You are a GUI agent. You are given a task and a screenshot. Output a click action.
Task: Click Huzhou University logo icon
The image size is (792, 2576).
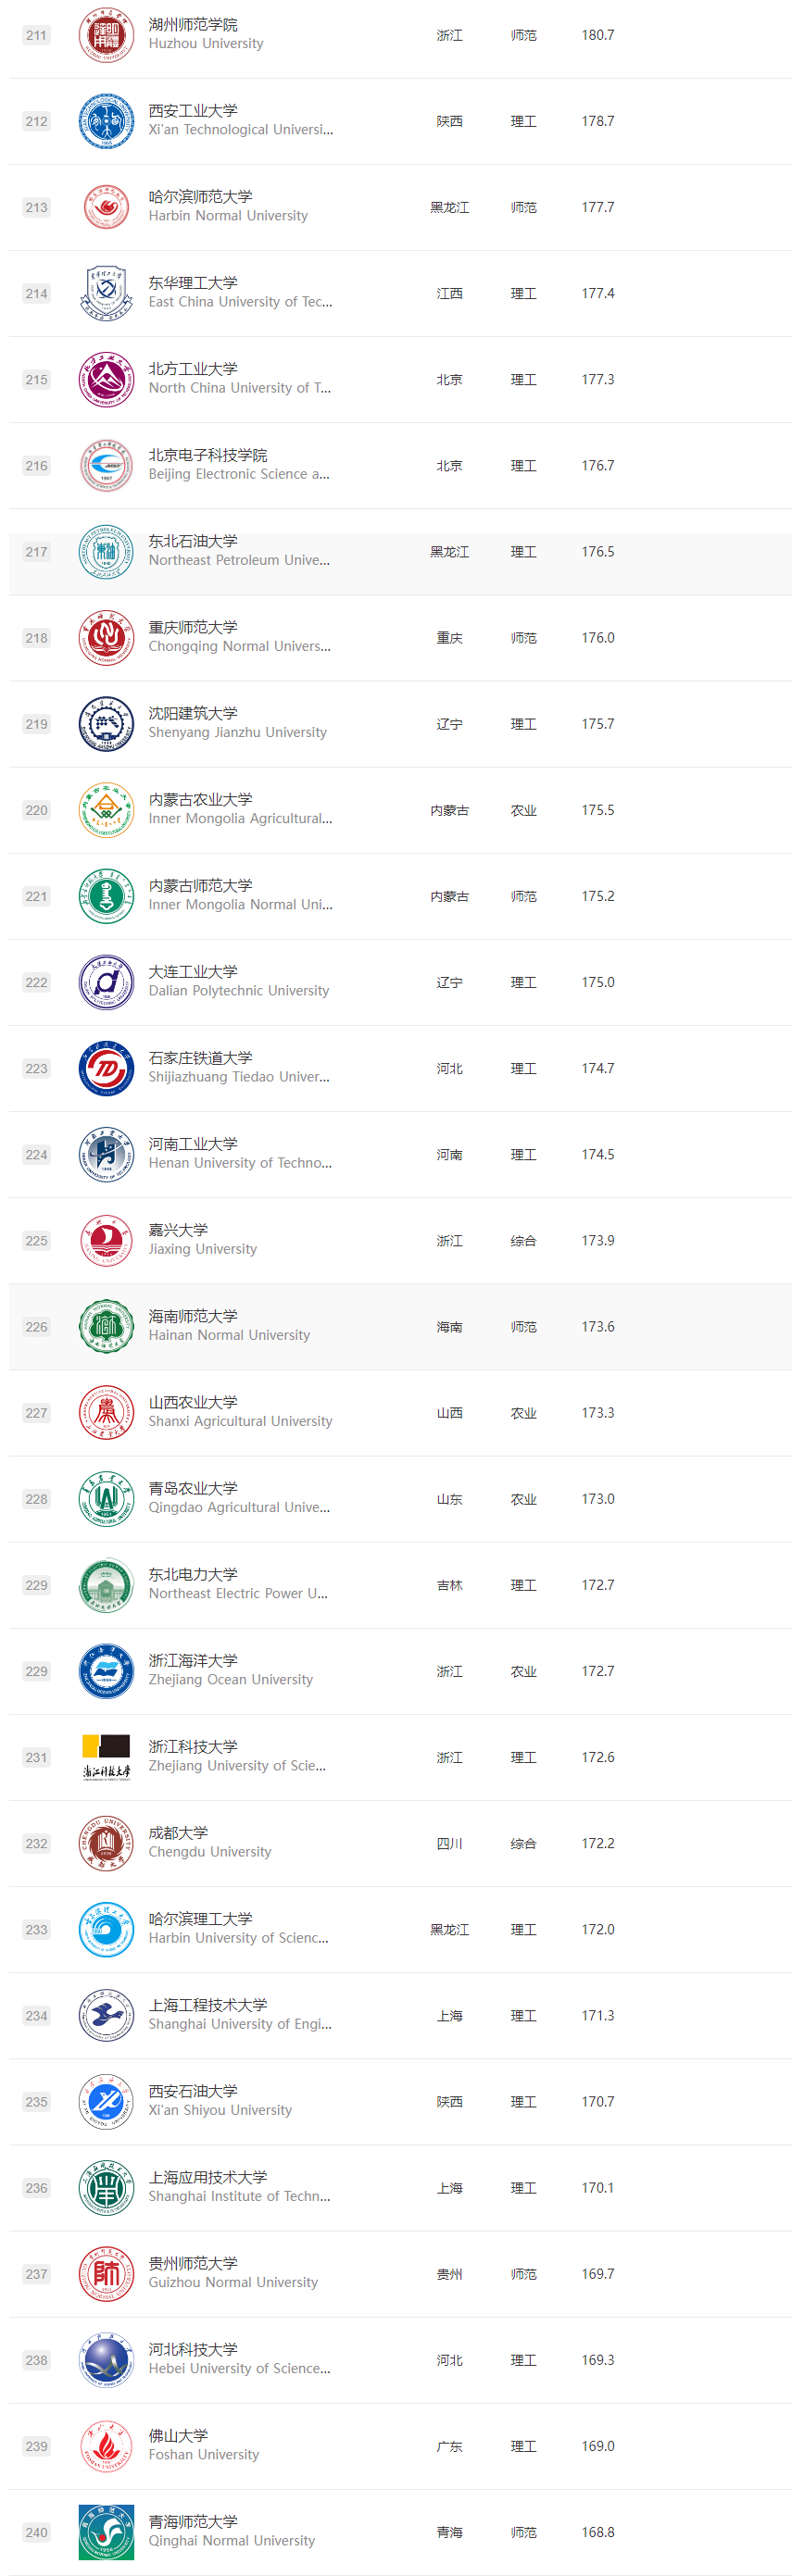click(x=106, y=35)
